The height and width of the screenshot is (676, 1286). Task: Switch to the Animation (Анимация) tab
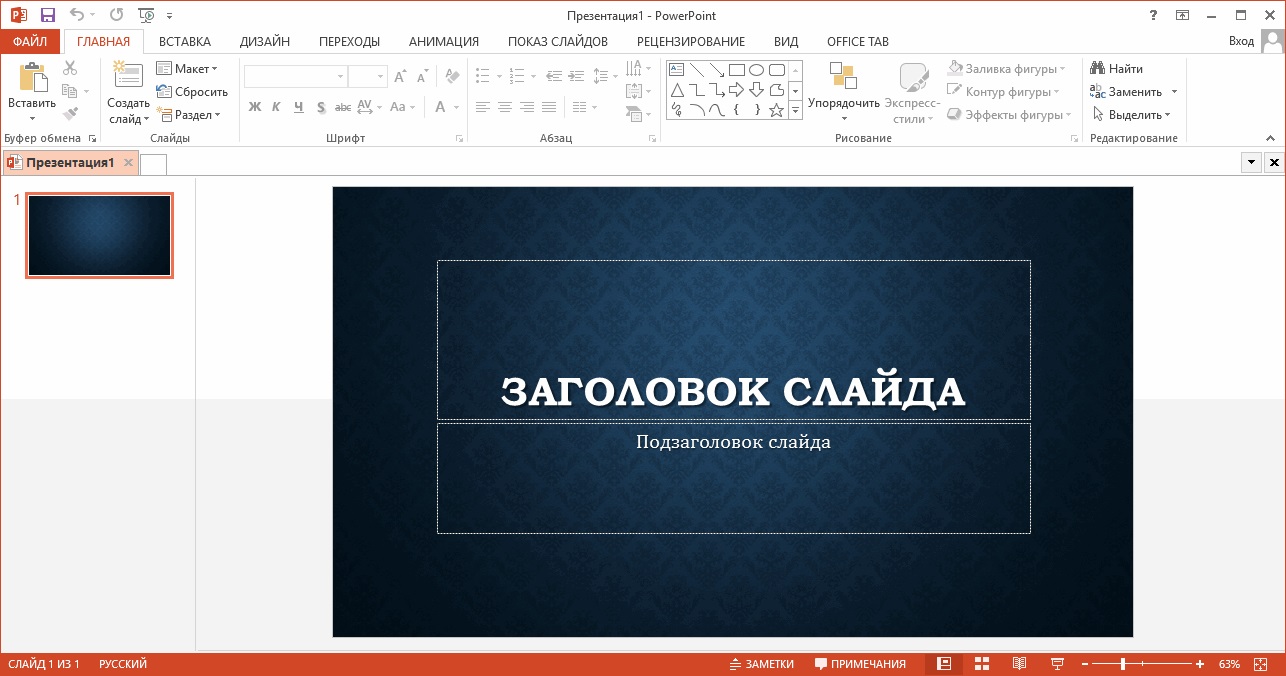[443, 42]
